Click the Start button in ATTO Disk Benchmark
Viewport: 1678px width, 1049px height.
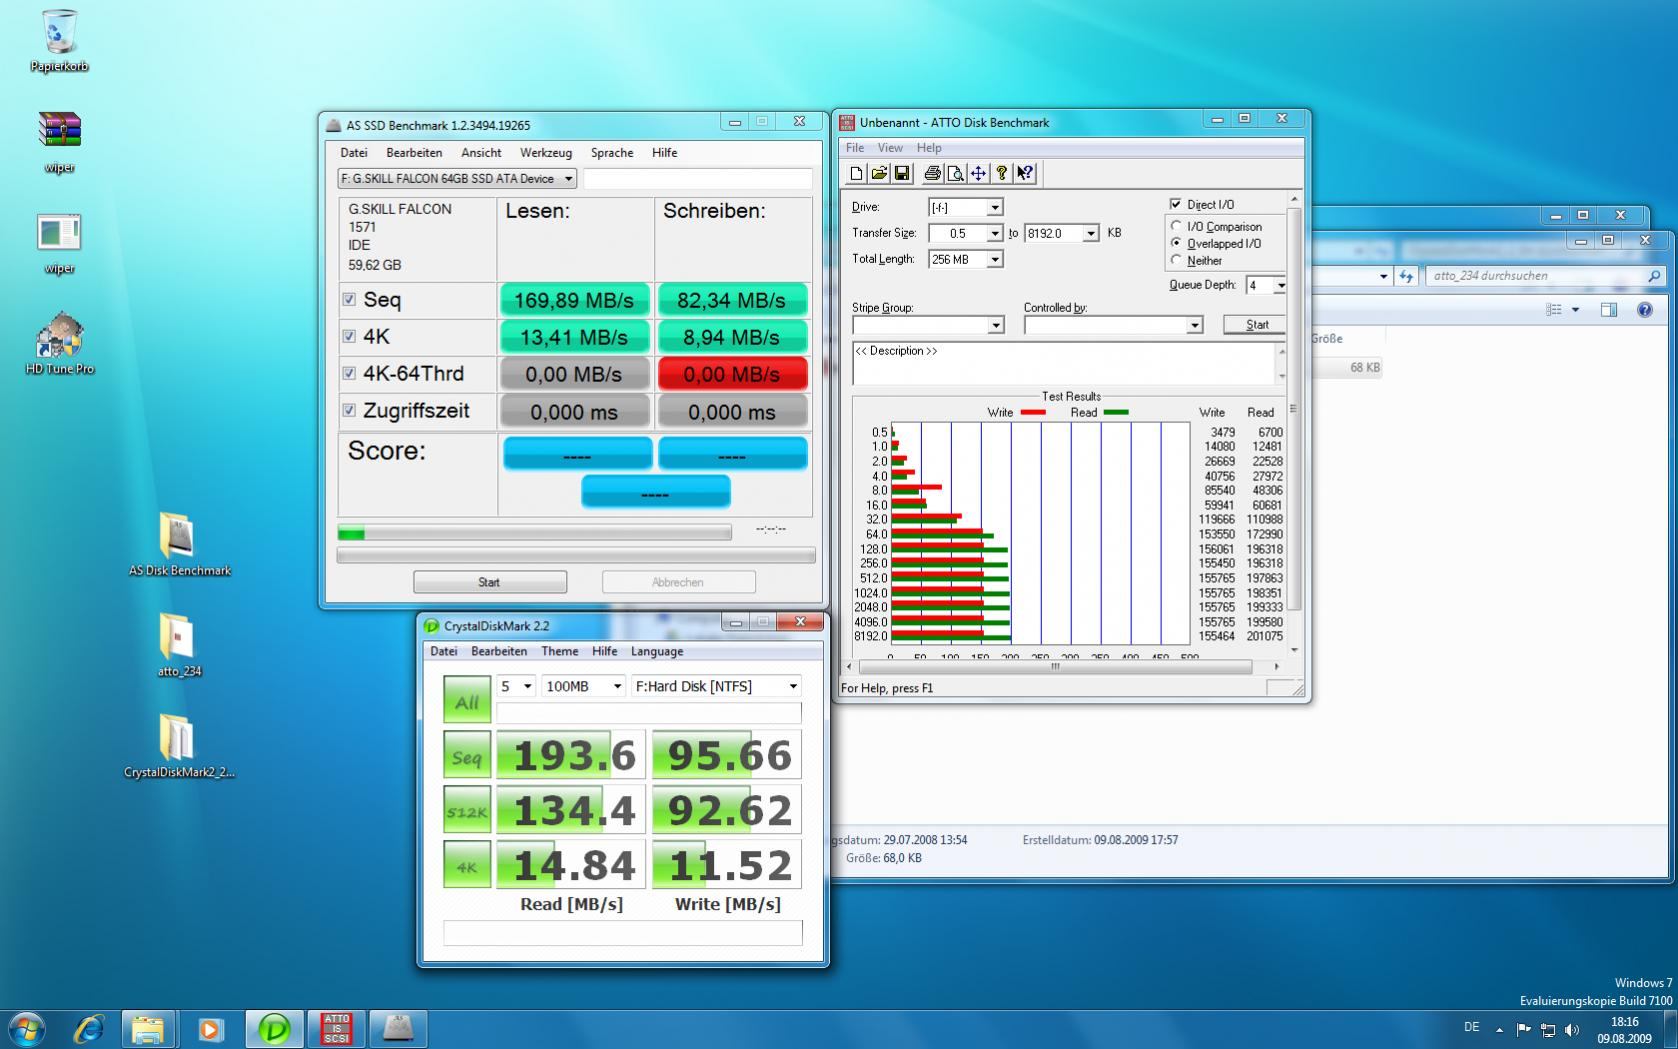[1256, 324]
